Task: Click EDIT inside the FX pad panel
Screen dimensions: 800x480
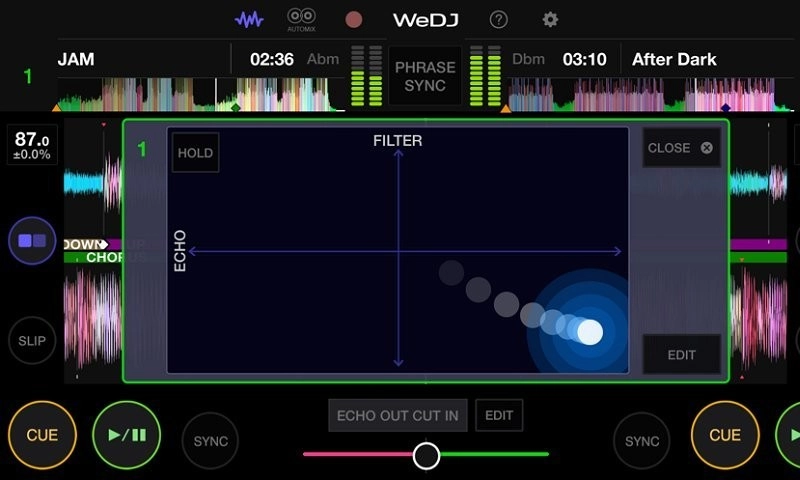Action: (680, 354)
